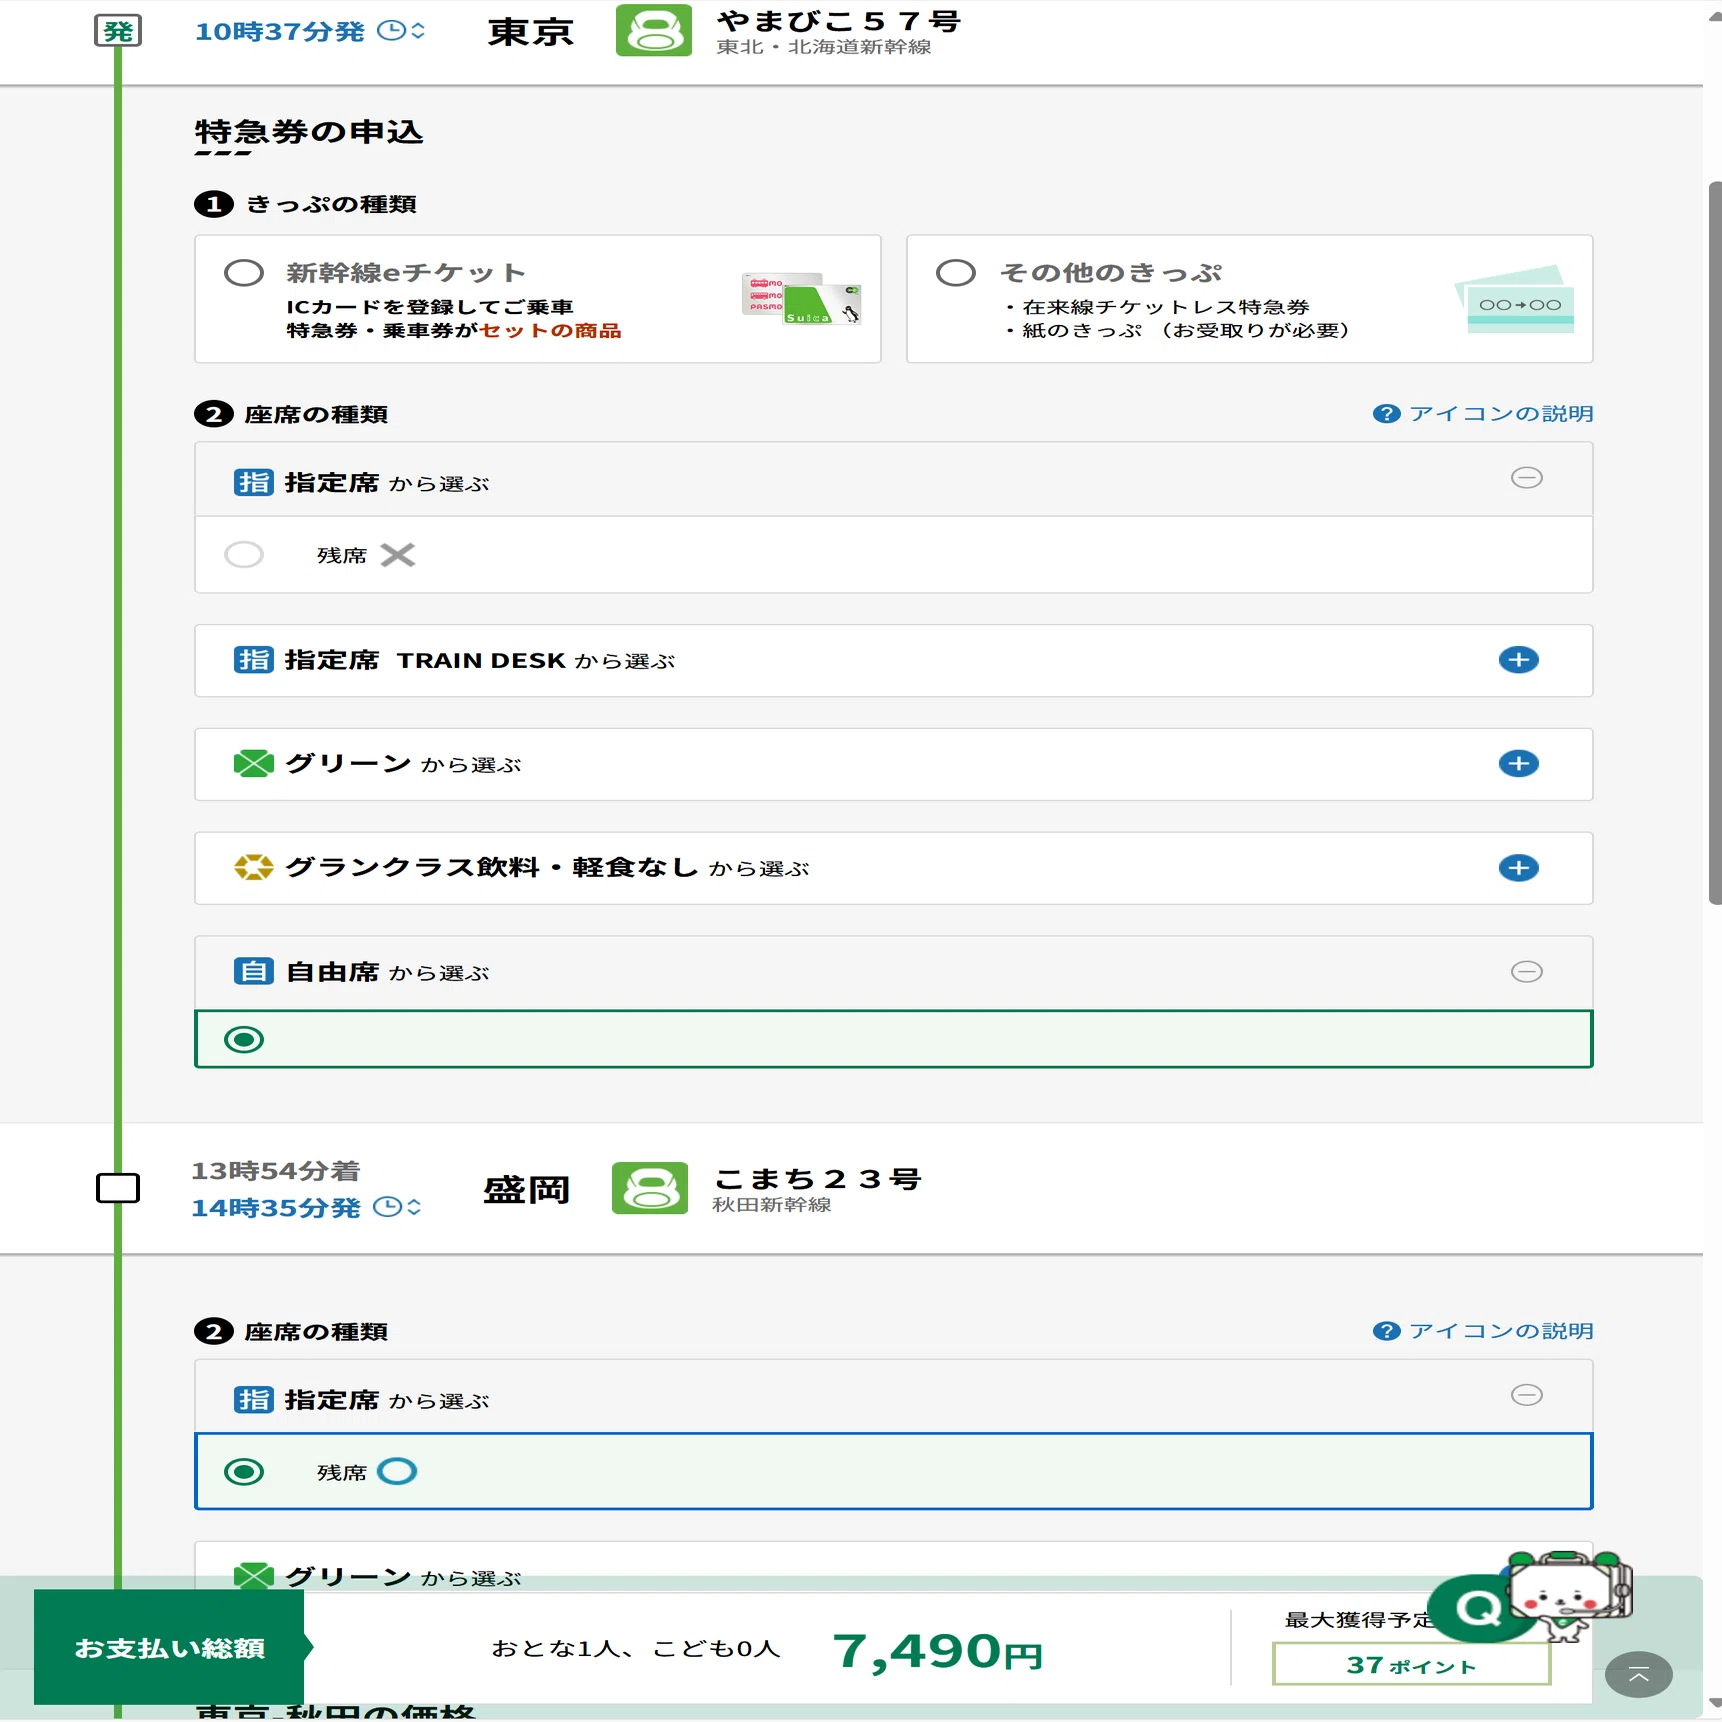
Task: Click the green train icon beside 盛岡
Action: click(x=650, y=1187)
